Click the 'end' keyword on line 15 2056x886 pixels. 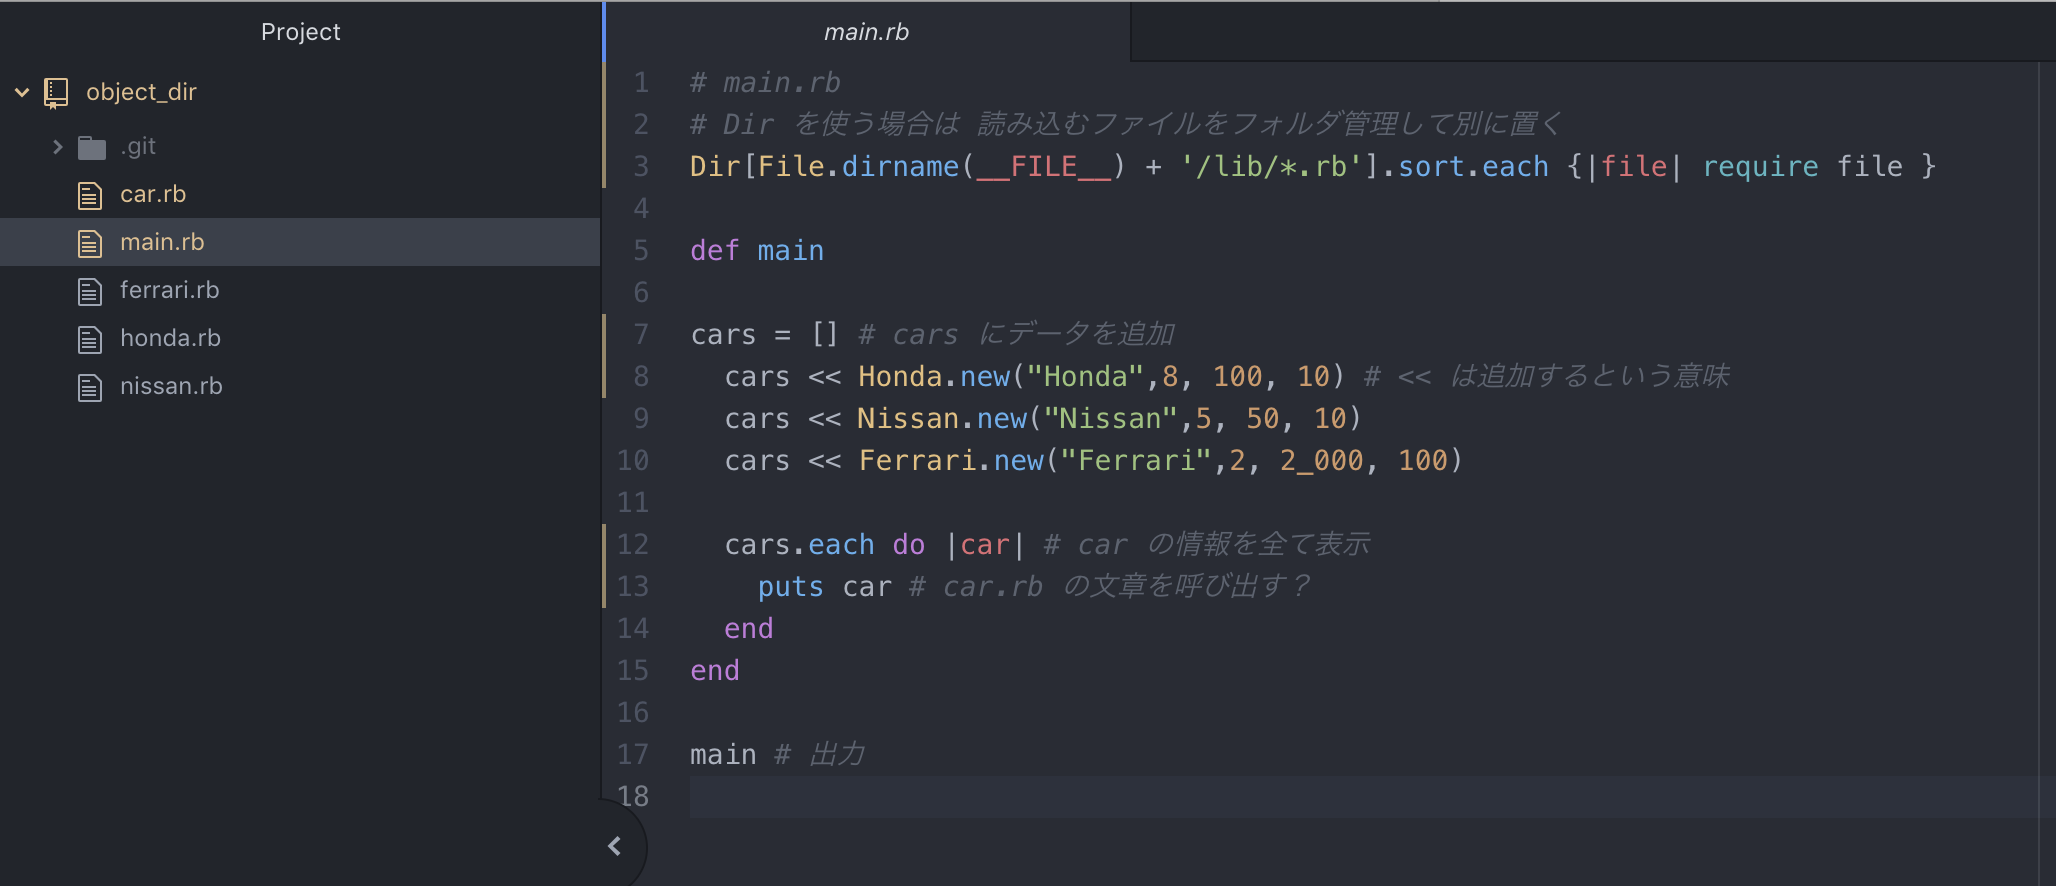point(715,670)
